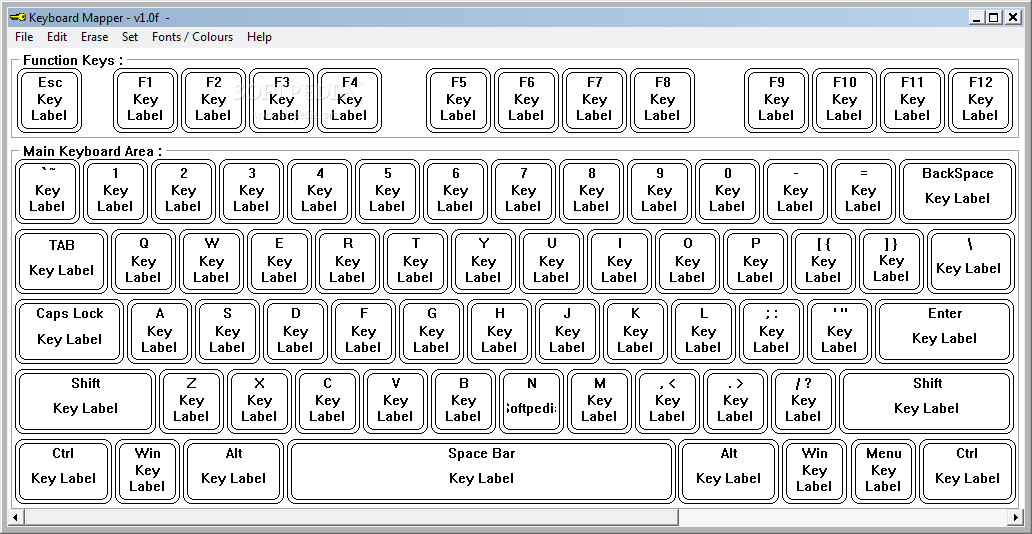1032x534 pixels.
Task: Click the equals key button
Action: pyautogui.click(x=864, y=191)
